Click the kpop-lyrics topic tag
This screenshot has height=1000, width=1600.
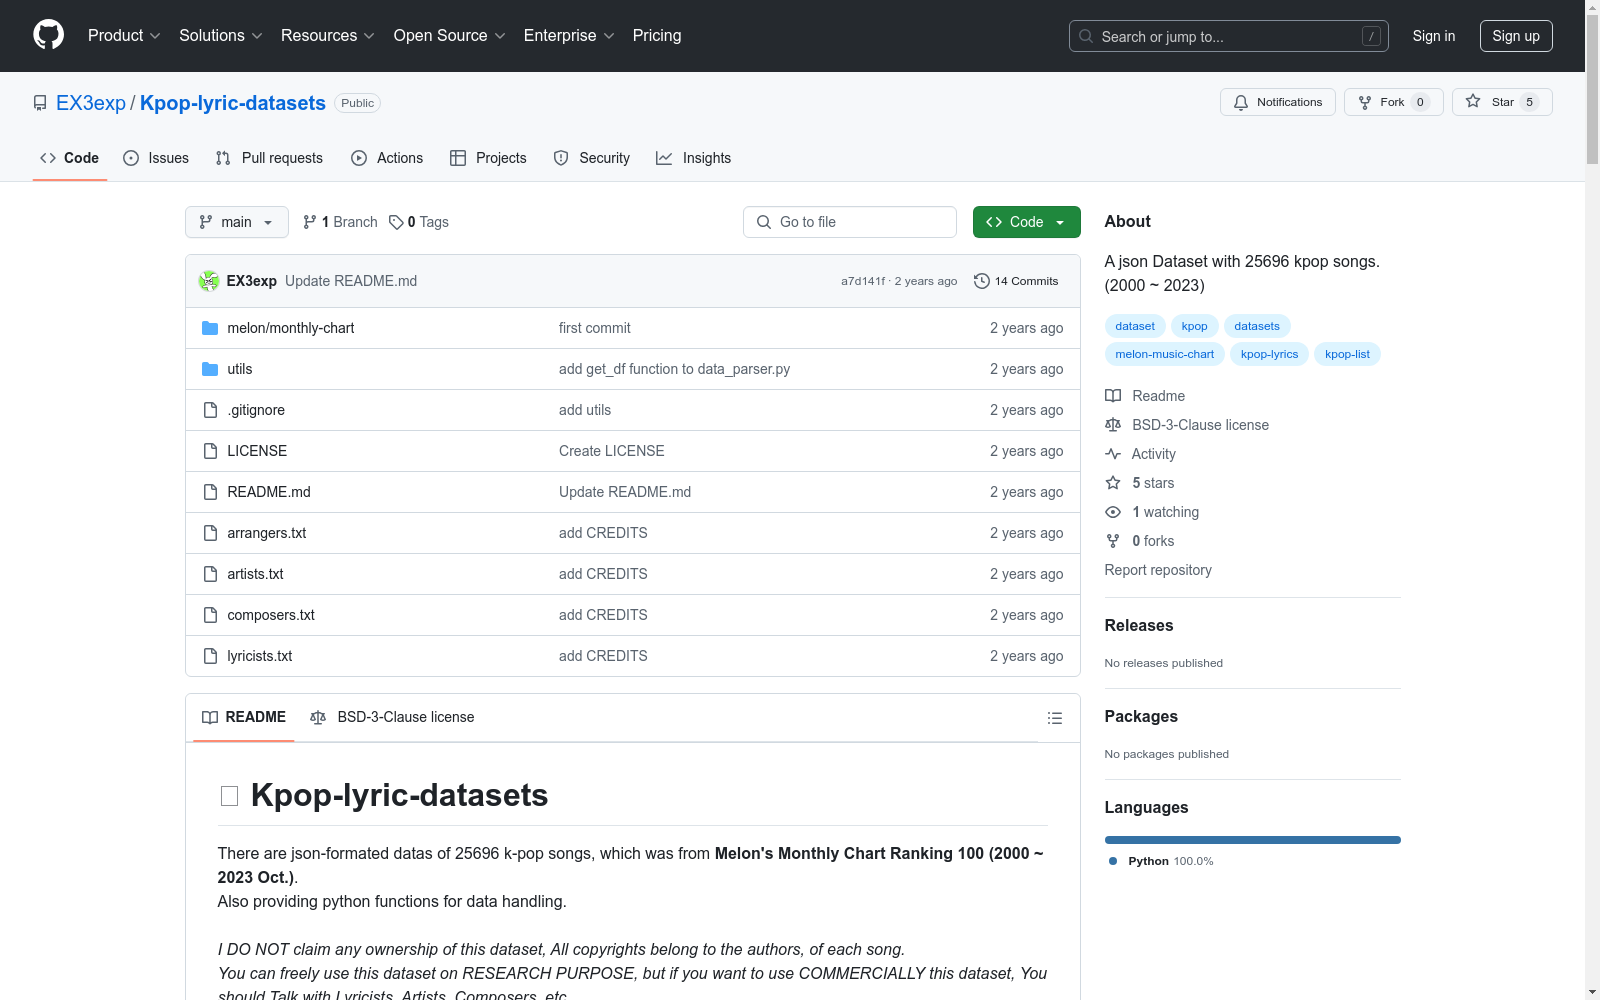pos(1269,354)
